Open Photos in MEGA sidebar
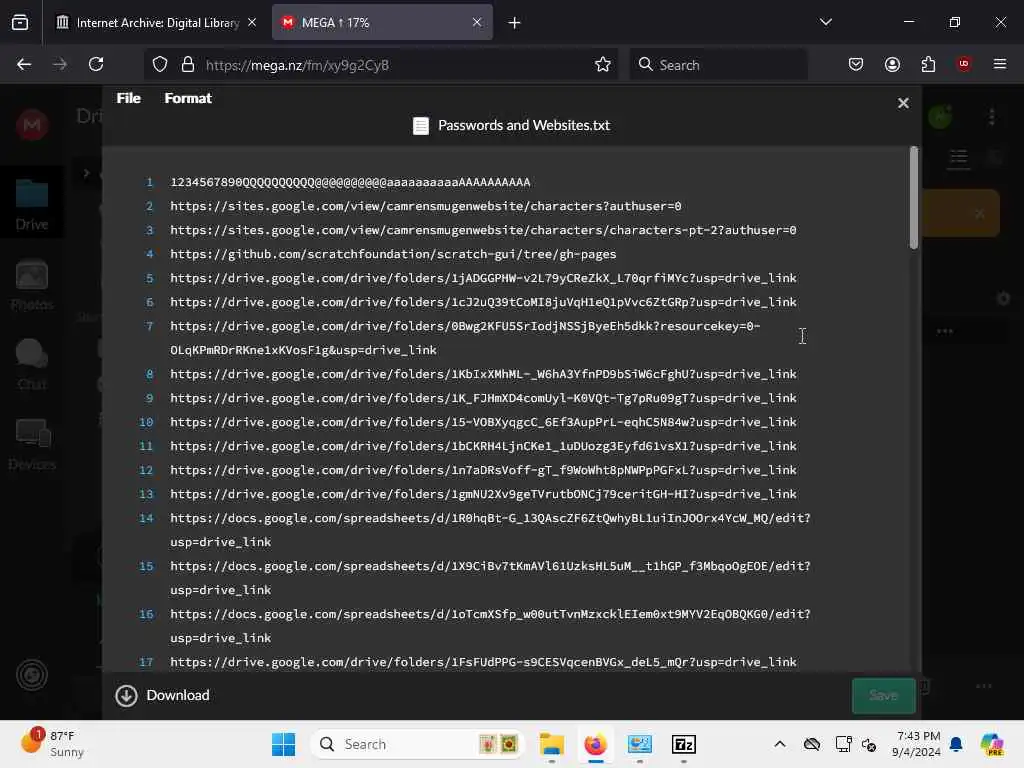1024x768 pixels. (x=32, y=285)
